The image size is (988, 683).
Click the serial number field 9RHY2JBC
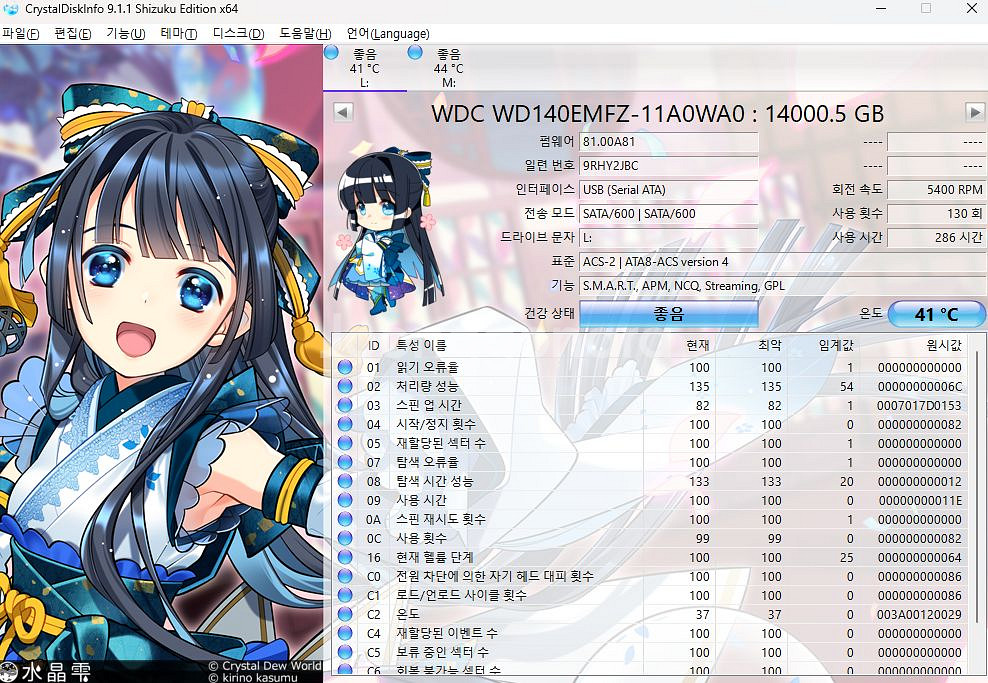point(669,166)
